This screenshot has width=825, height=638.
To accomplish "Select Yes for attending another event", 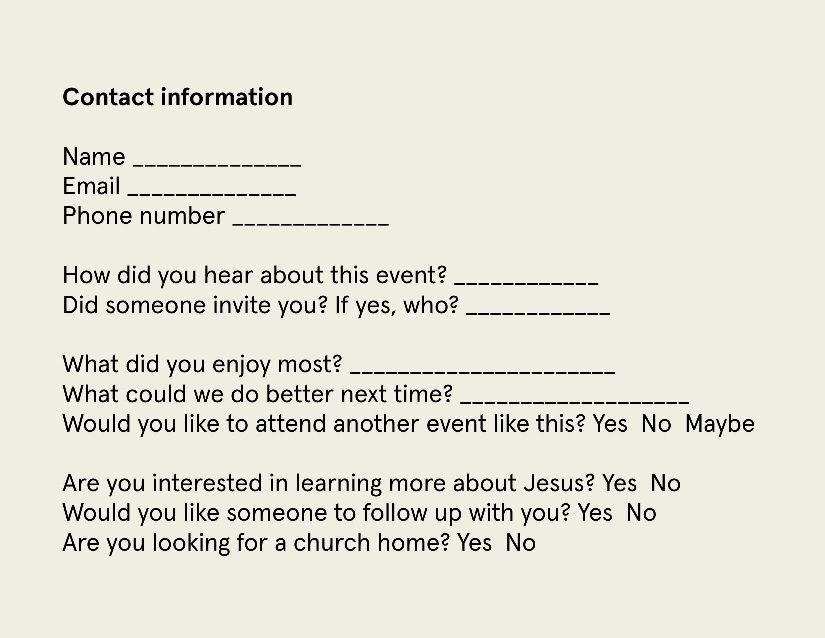I will [610, 424].
